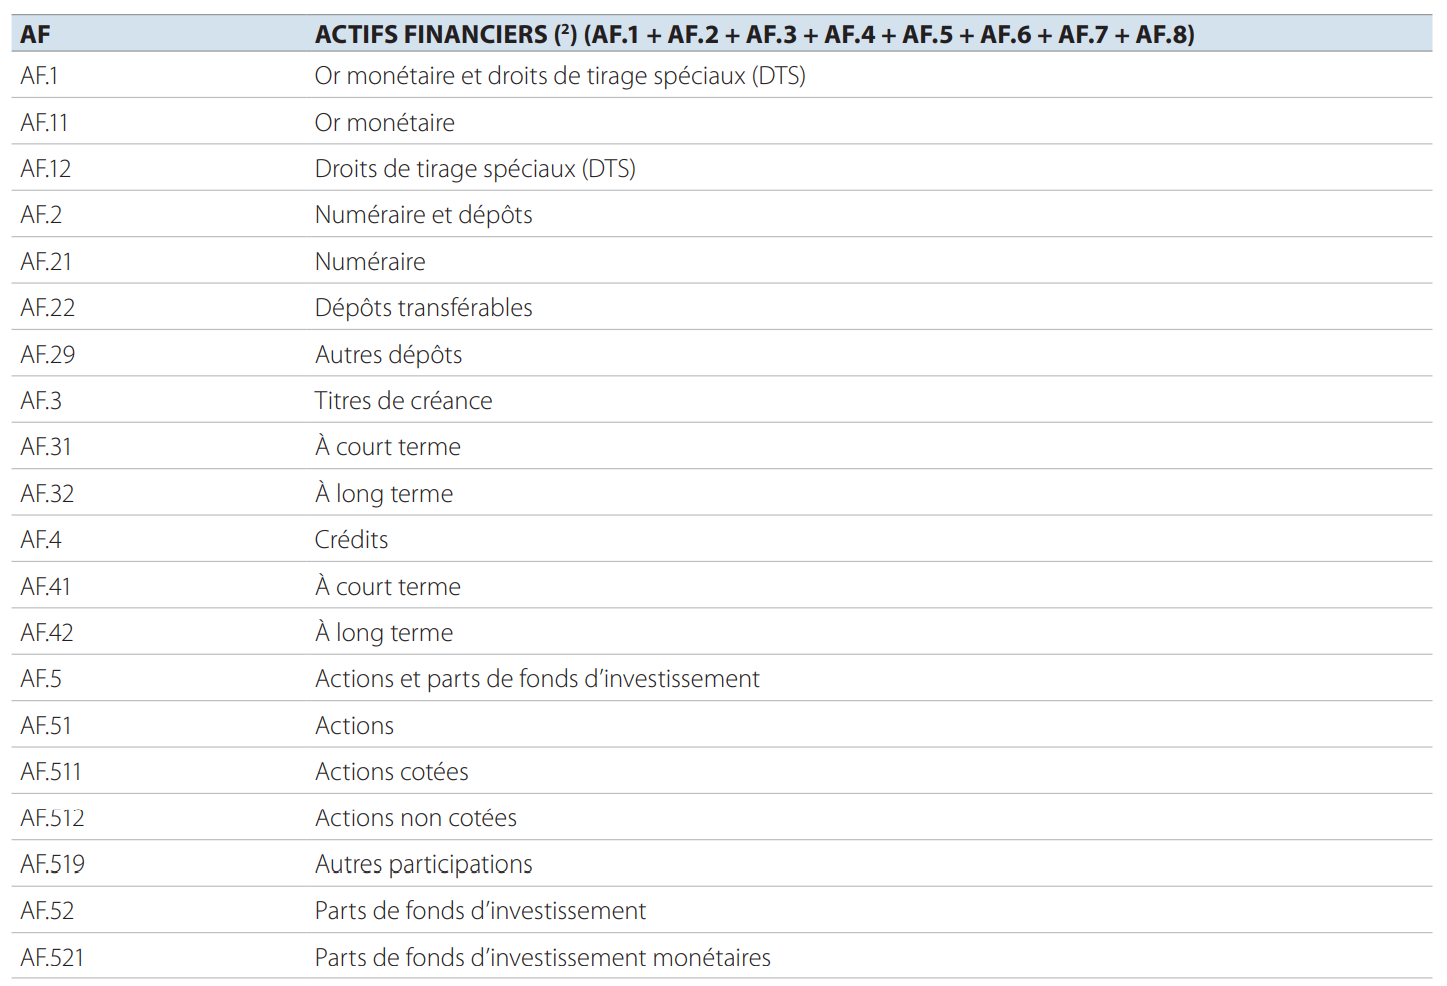
Task: Click 'Droits de tirage spéciaux (DTS)' text
Action: tap(475, 169)
